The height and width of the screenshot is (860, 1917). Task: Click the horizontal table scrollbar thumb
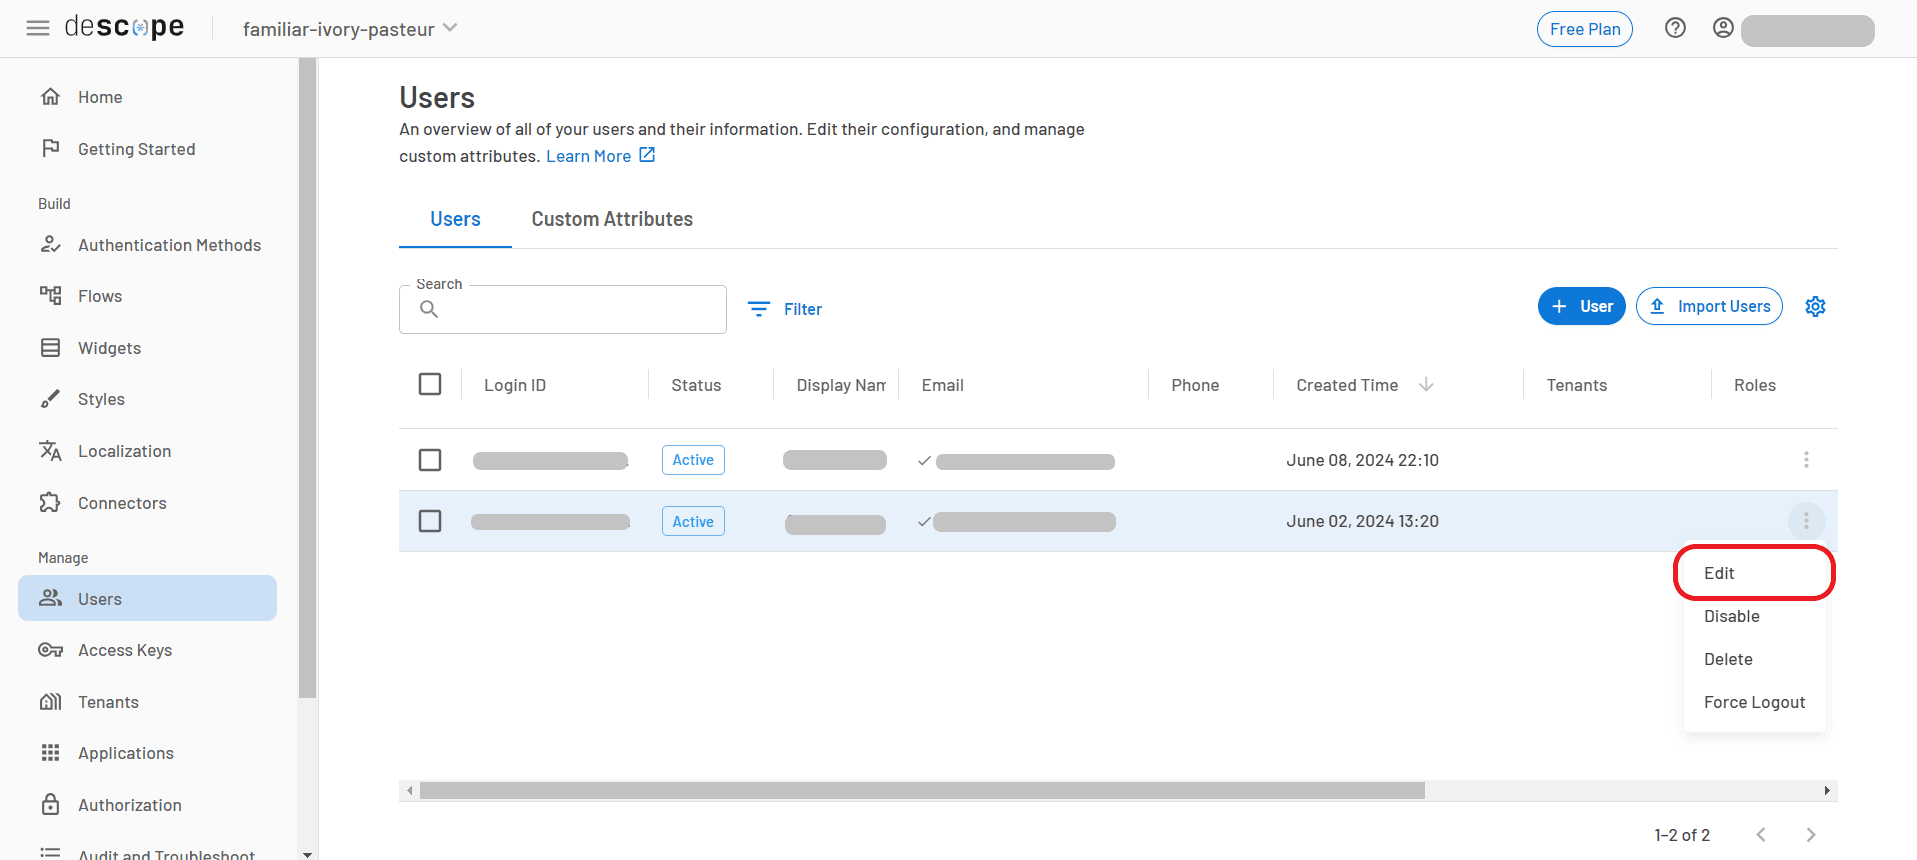[922, 791]
